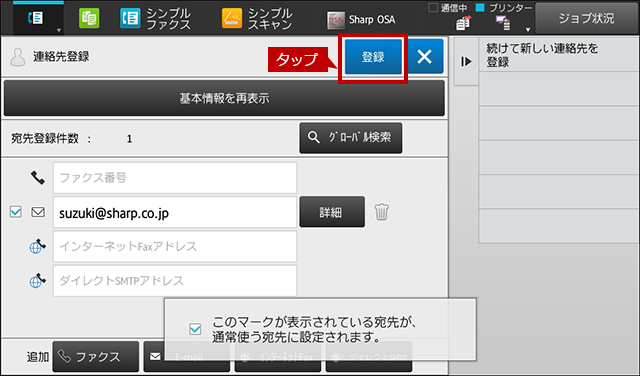Select the 宛先登録件数 count value 1
This screenshot has height=376, width=640.
coord(129,139)
